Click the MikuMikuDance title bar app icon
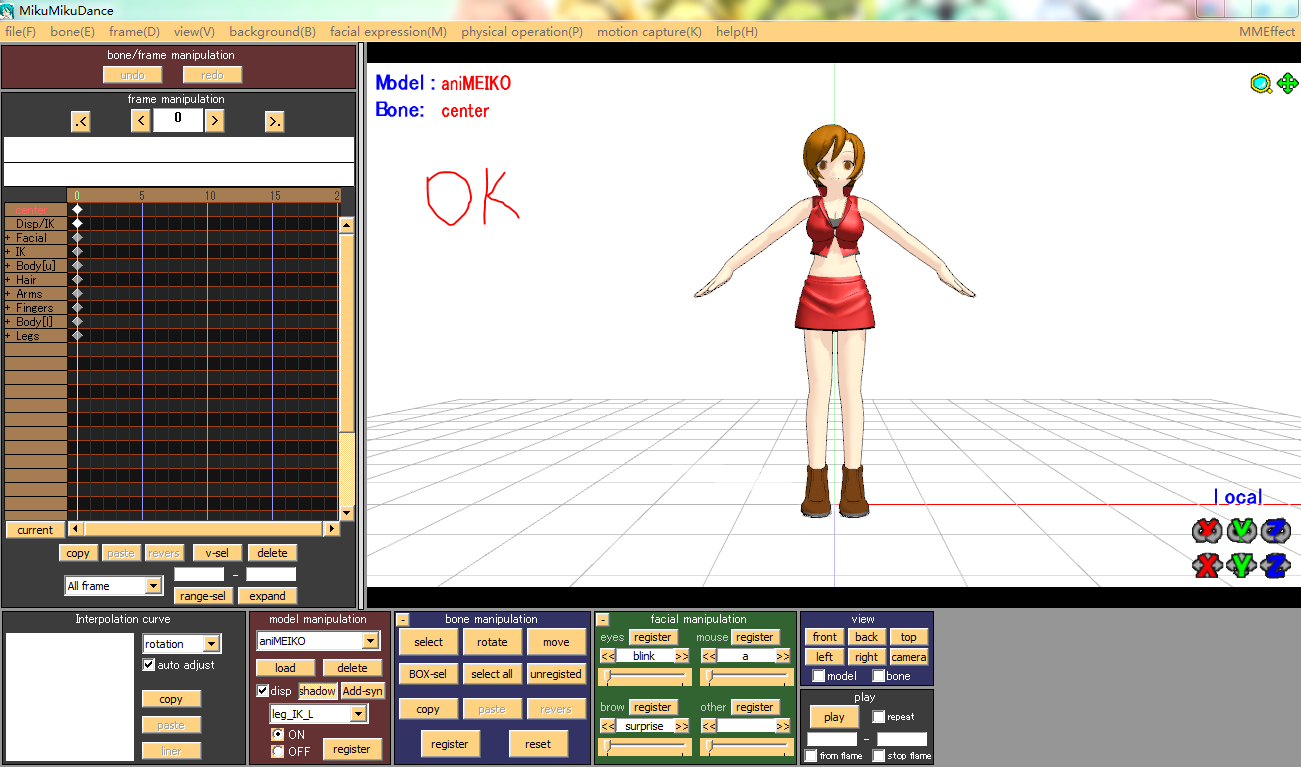Viewport: 1301px width, 767px height. click(9, 11)
